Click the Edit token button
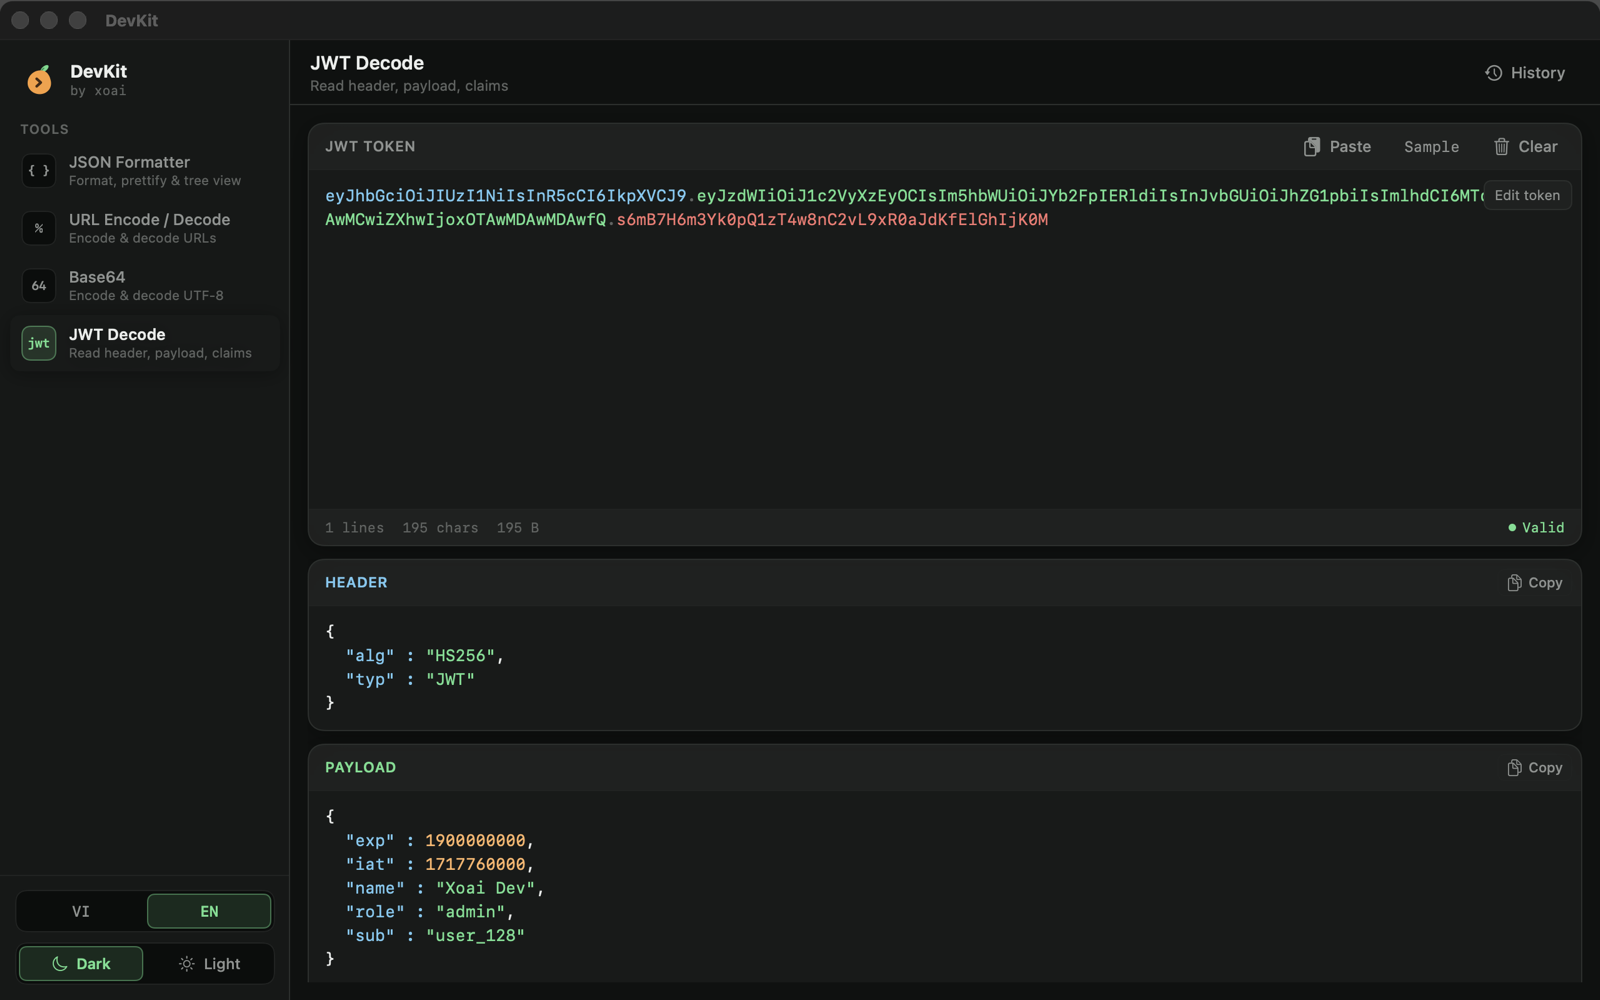The width and height of the screenshot is (1600, 1000). tap(1527, 195)
